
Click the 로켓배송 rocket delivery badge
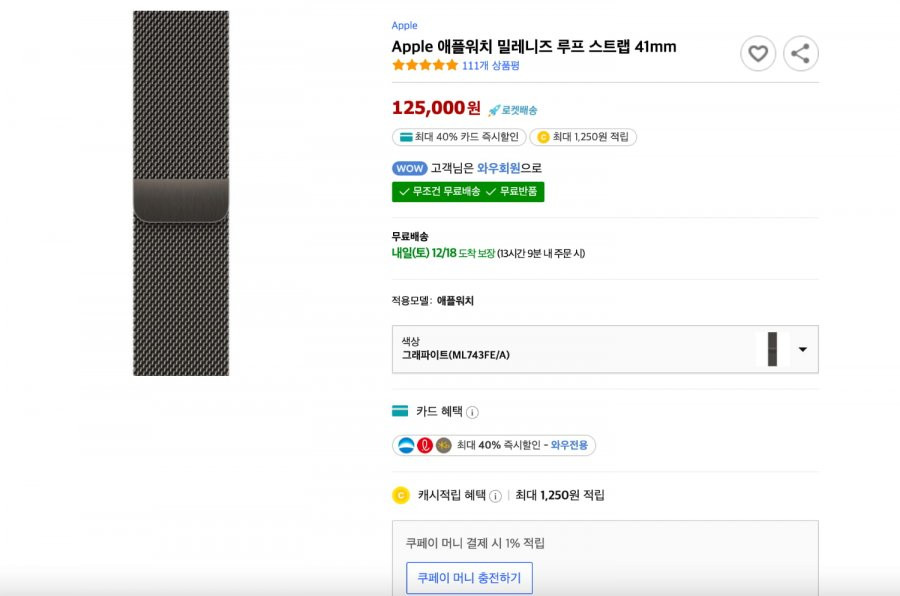513,110
